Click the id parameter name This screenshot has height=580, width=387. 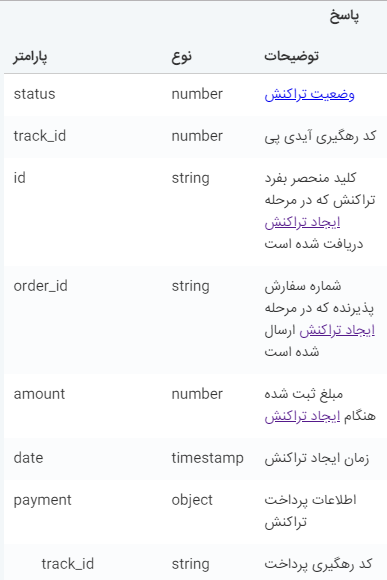coord(20,178)
